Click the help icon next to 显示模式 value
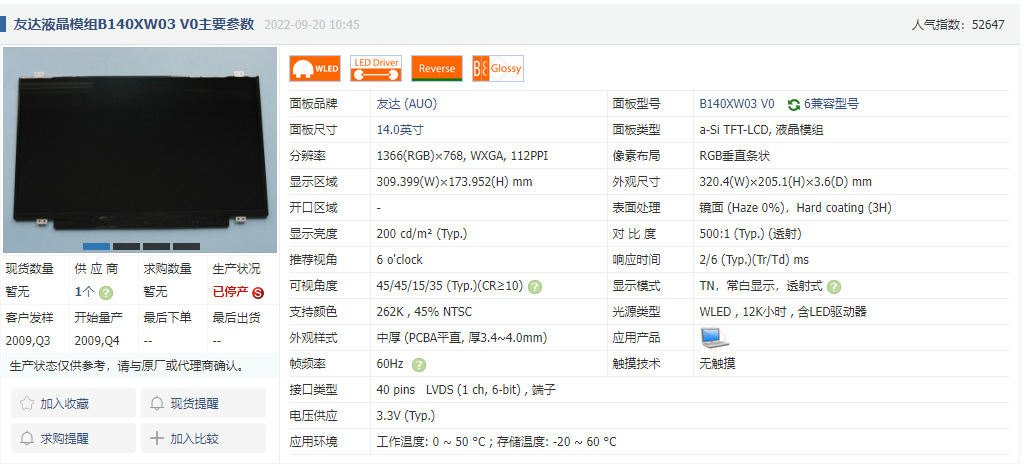 pos(833,286)
